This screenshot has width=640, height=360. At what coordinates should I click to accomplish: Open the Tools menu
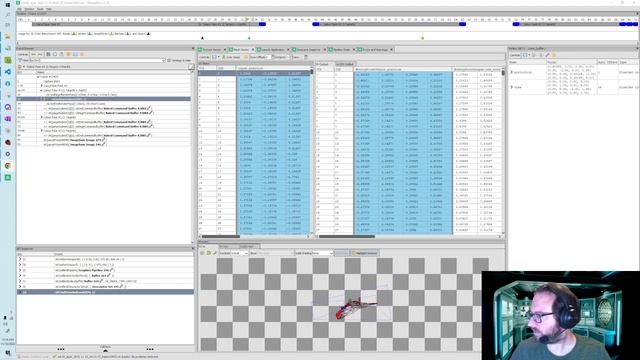(x=40, y=9)
